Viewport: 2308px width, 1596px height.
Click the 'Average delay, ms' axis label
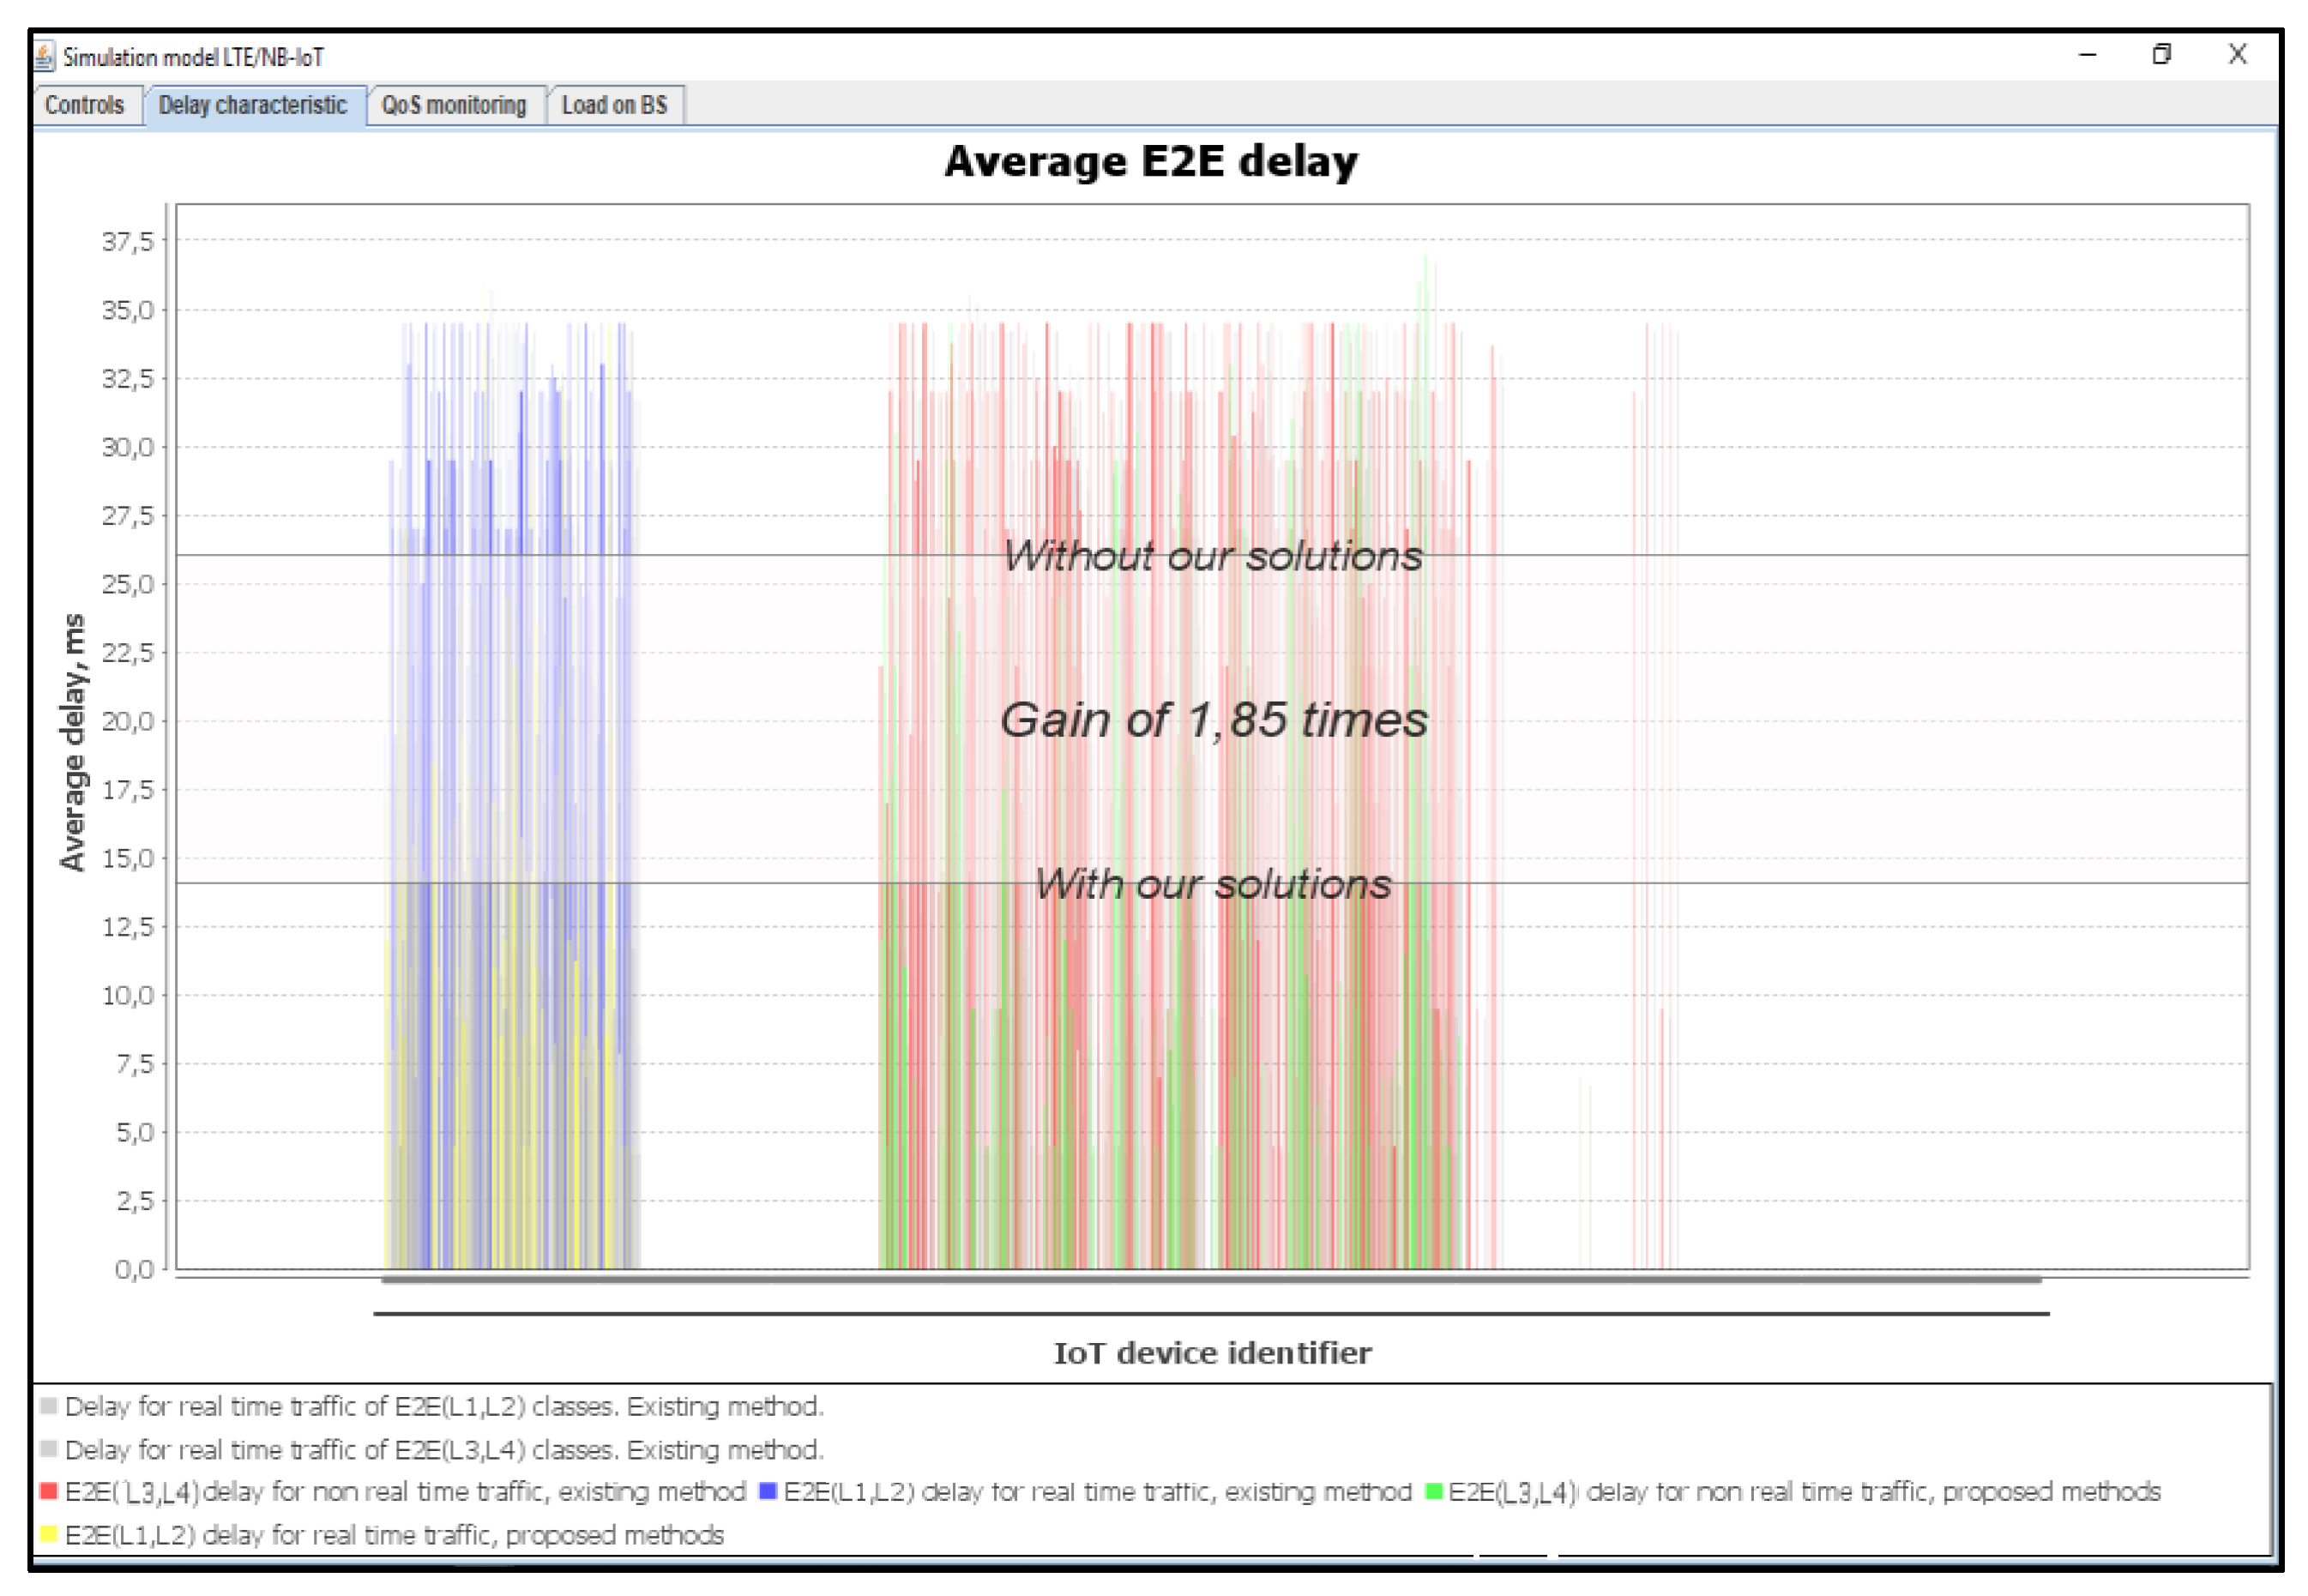(72, 742)
